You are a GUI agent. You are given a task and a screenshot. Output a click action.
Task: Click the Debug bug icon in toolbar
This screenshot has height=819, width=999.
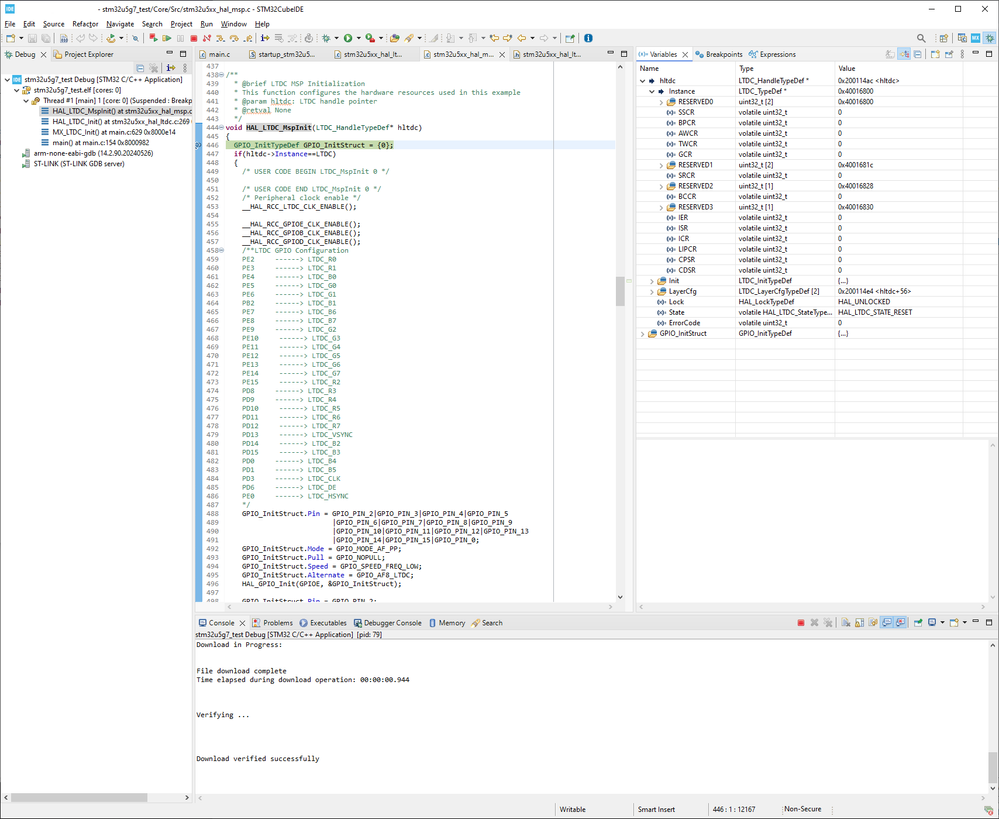(x=326, y=38)
